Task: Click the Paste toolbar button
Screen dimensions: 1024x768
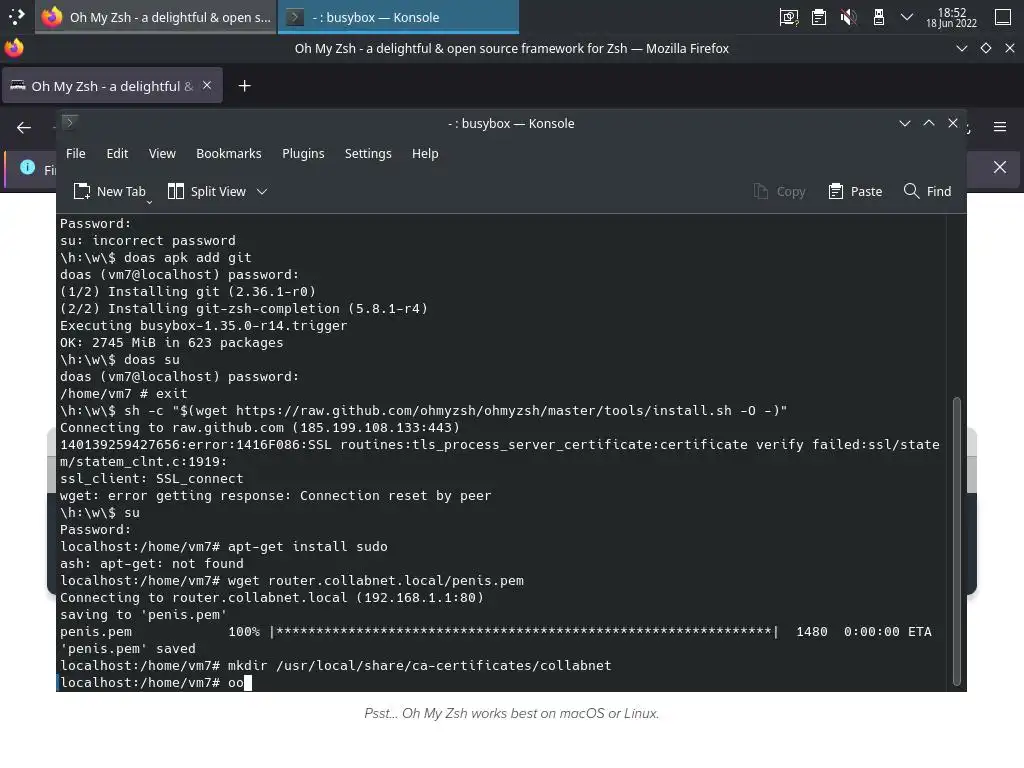Action: [x=856, y=191]
